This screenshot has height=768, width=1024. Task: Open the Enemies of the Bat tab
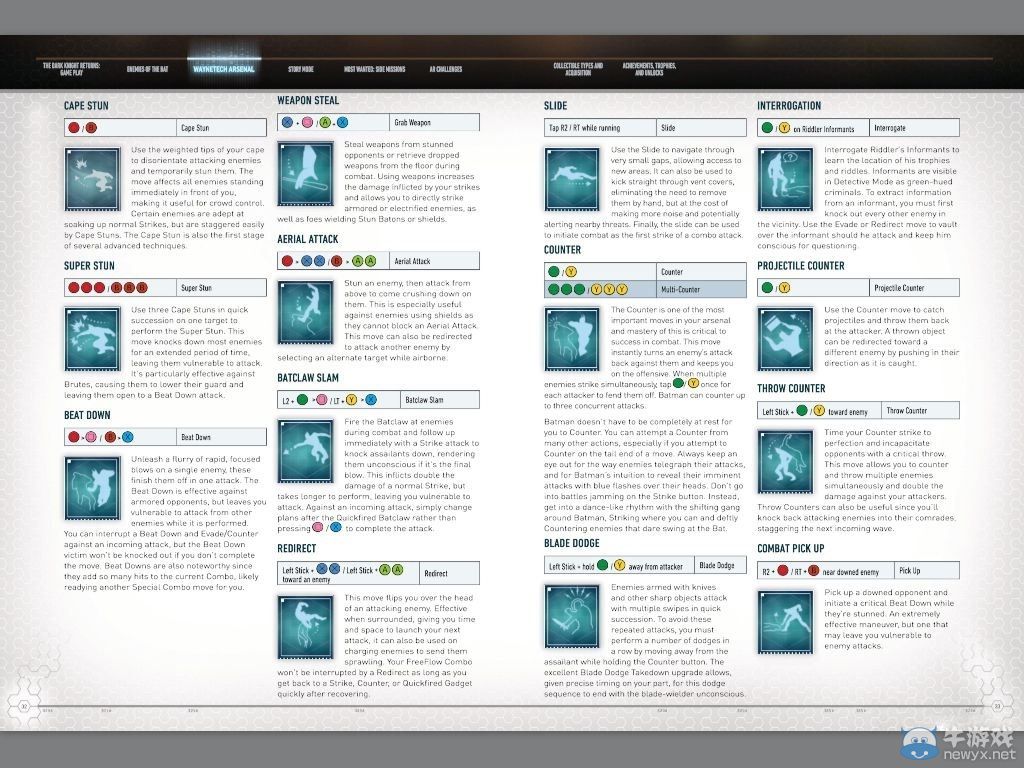[x=147, y=69]
